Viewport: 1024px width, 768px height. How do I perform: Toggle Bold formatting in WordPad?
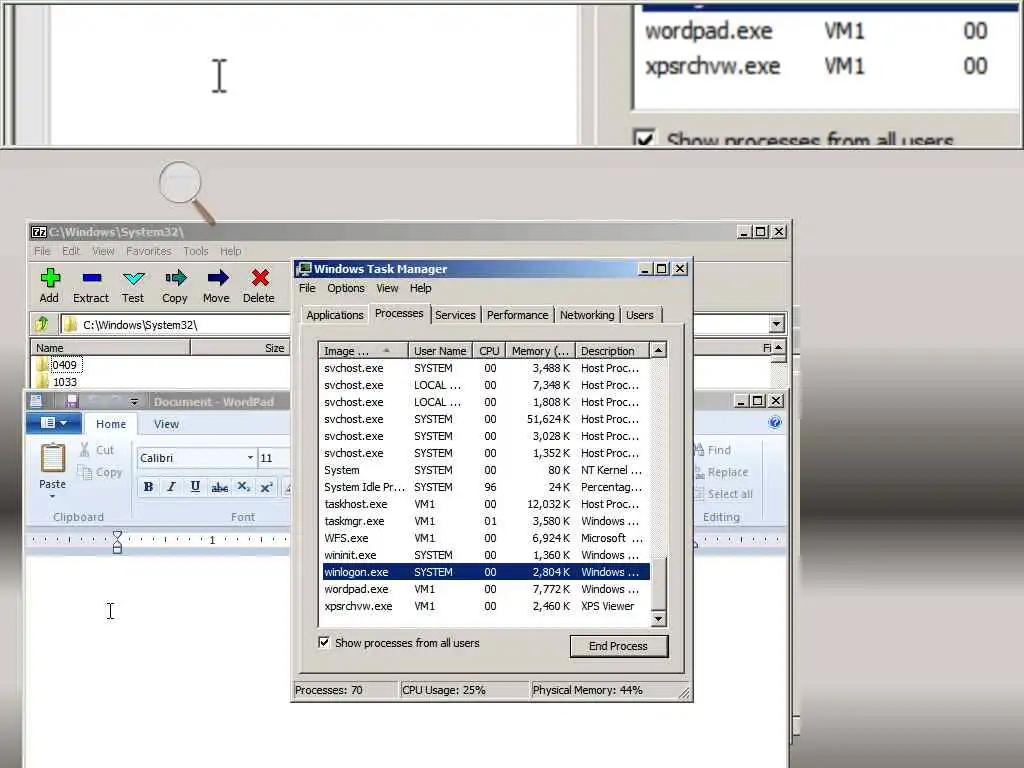[148, 487]
